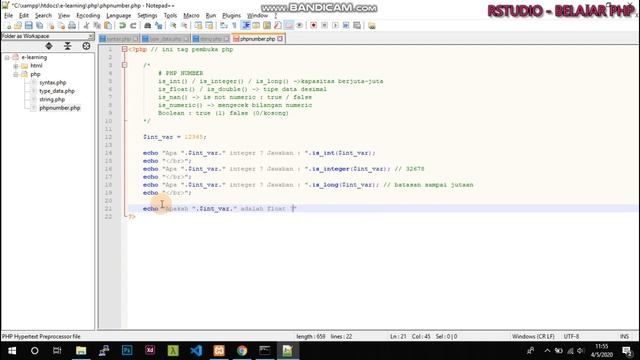Click the Stop macro recording icon
Viewport: 640px width, 360px height.
coord(324,26)
